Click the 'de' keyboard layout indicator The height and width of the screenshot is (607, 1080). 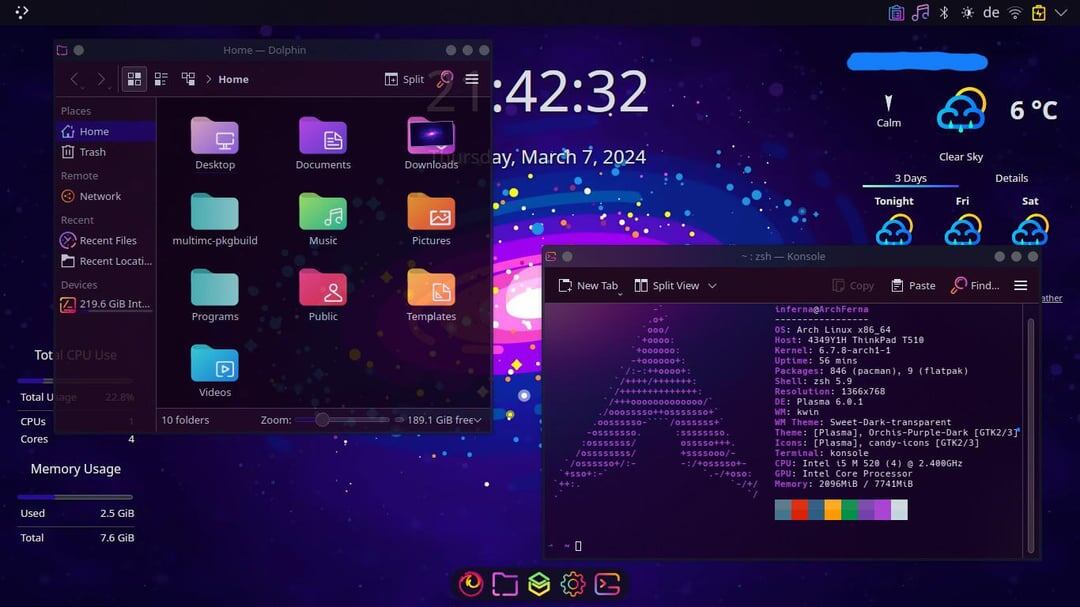991,12
